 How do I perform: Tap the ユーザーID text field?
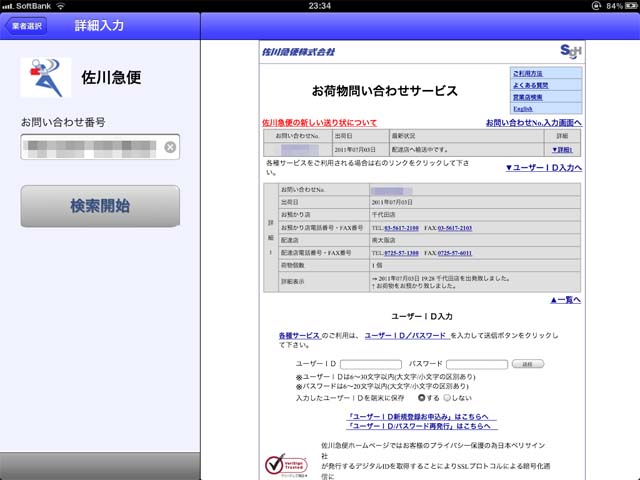point(371,364)
